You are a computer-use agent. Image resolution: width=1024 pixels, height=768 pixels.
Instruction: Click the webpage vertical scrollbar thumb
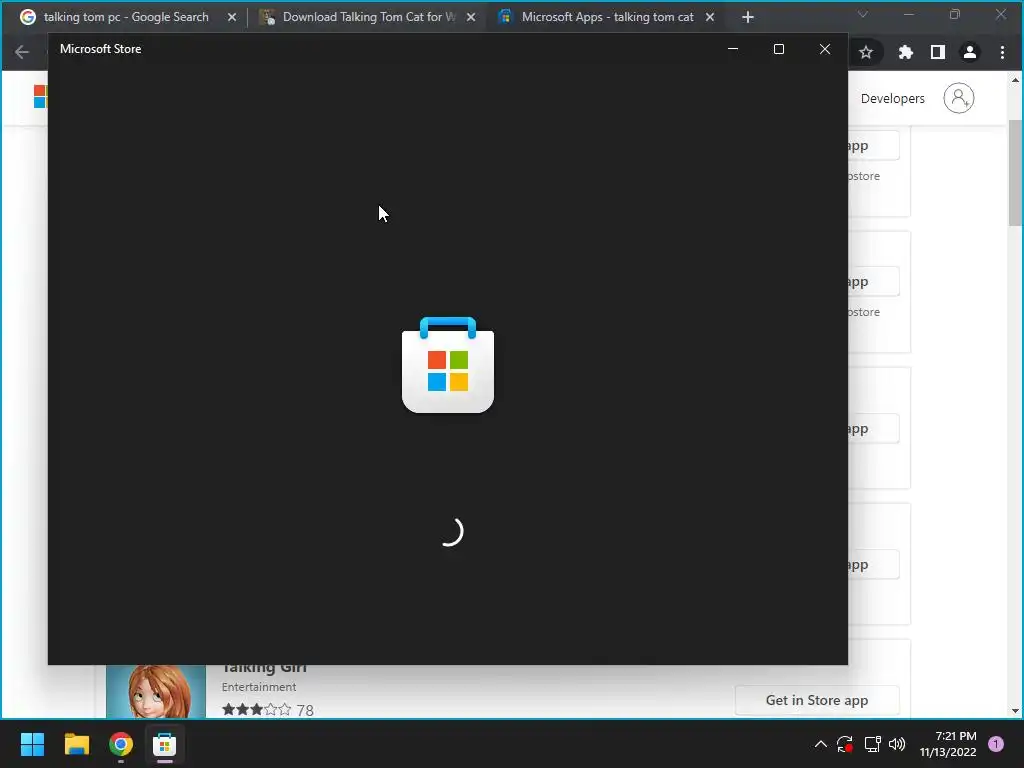click(1016, 173)
